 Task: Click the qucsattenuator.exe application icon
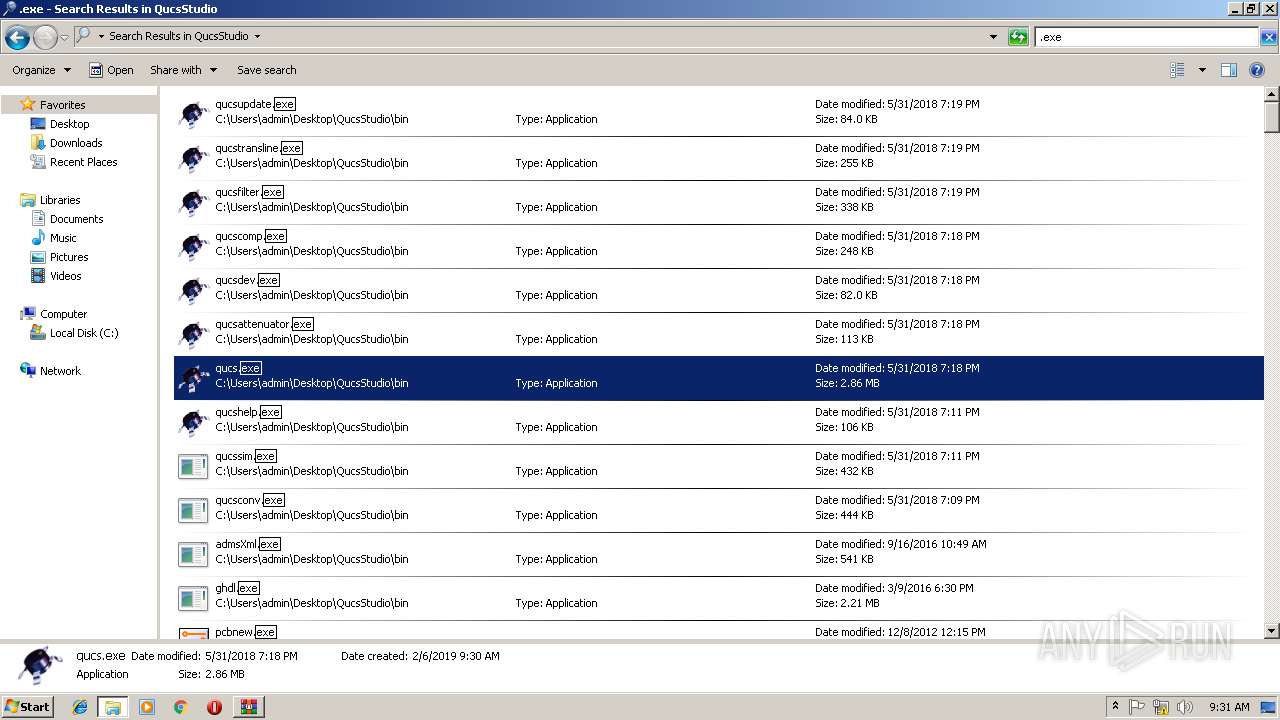point(193,334)
